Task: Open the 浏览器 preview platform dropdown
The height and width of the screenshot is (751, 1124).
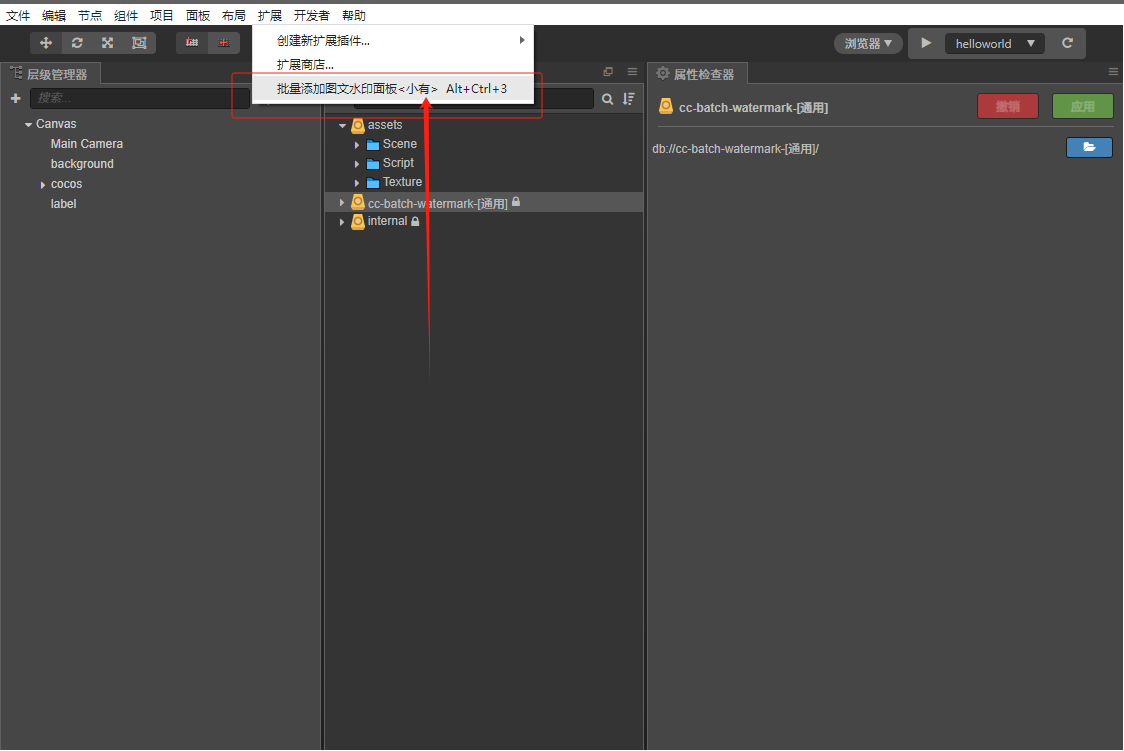Action: 868,43
